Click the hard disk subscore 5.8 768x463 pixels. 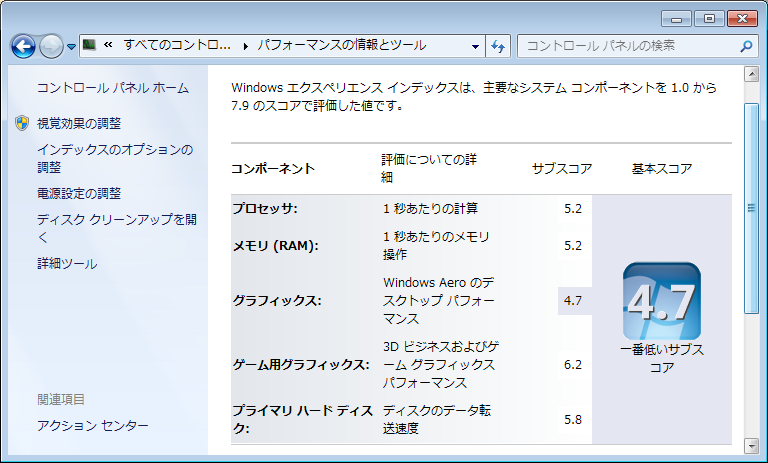tap(573, 420)
